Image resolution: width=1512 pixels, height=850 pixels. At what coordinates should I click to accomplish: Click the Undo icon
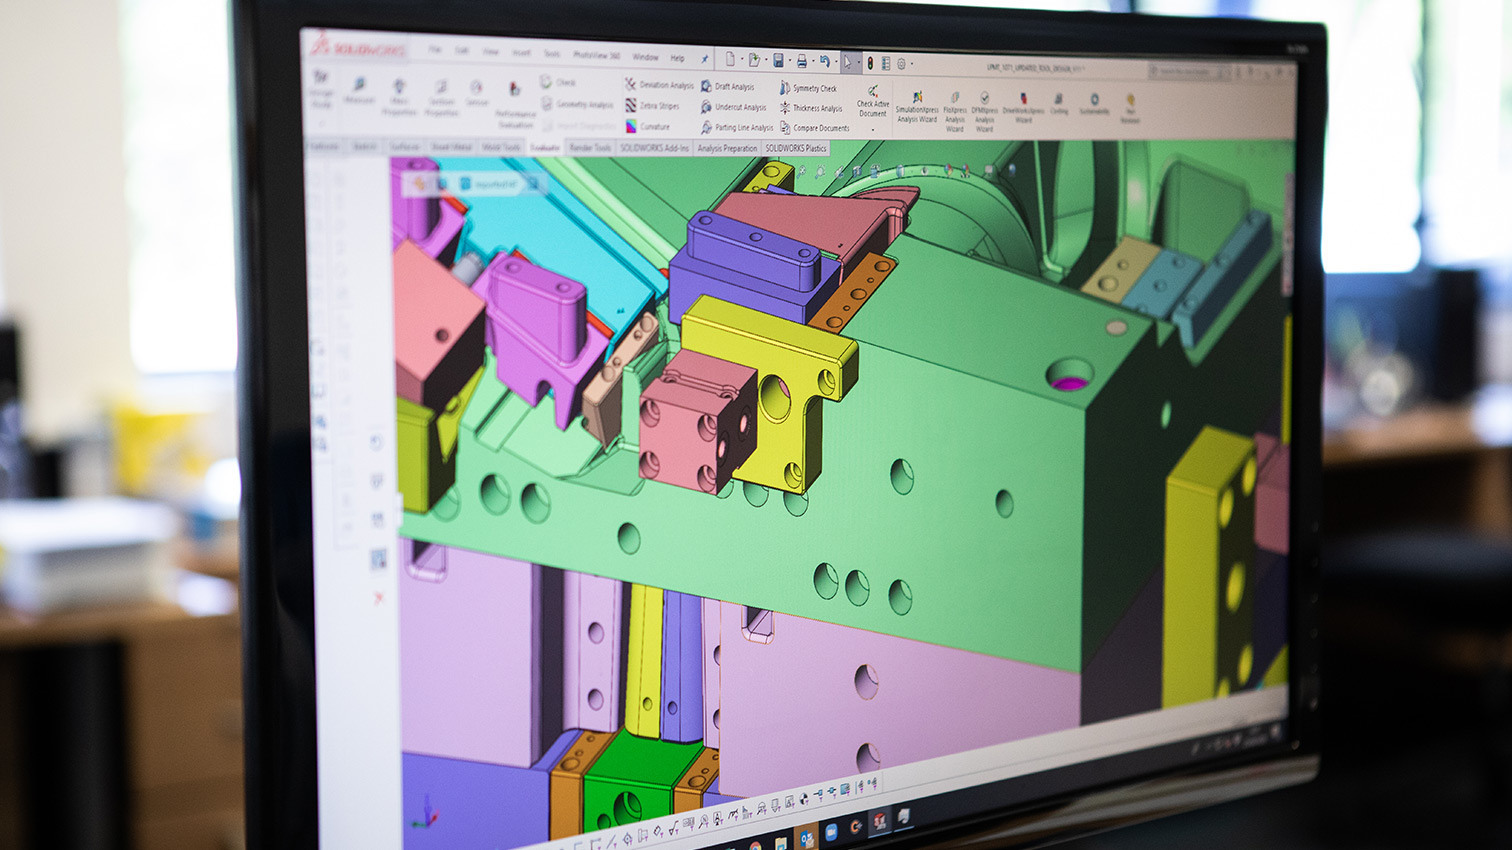click(824, 61)
